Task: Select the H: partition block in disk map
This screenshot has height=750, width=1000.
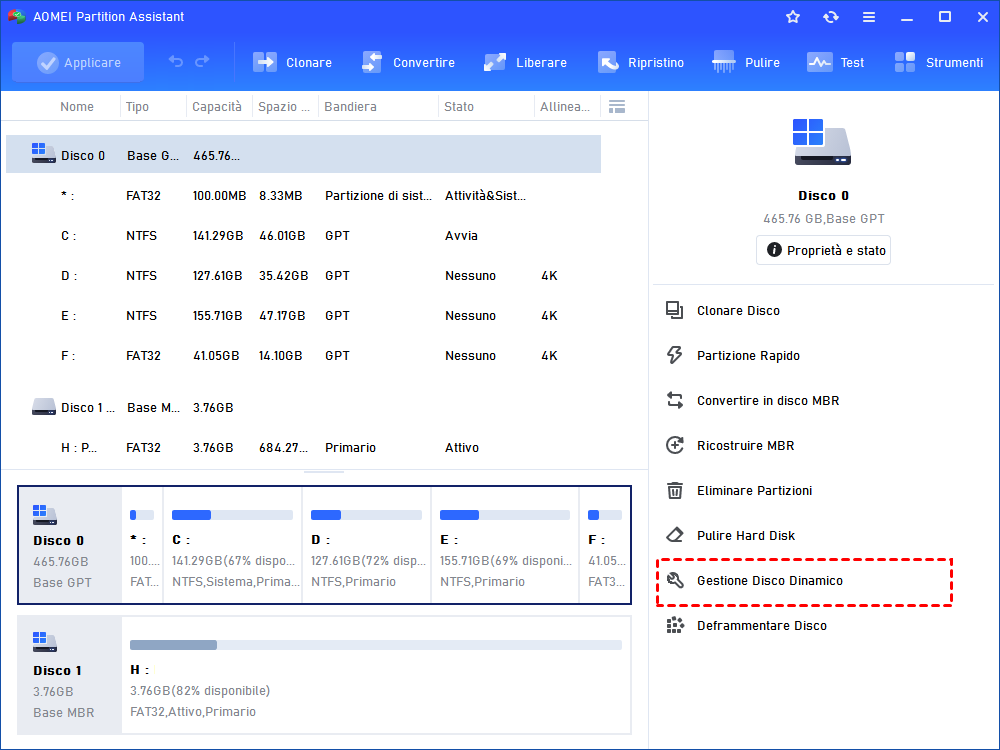Action: [x=376, y=675]
